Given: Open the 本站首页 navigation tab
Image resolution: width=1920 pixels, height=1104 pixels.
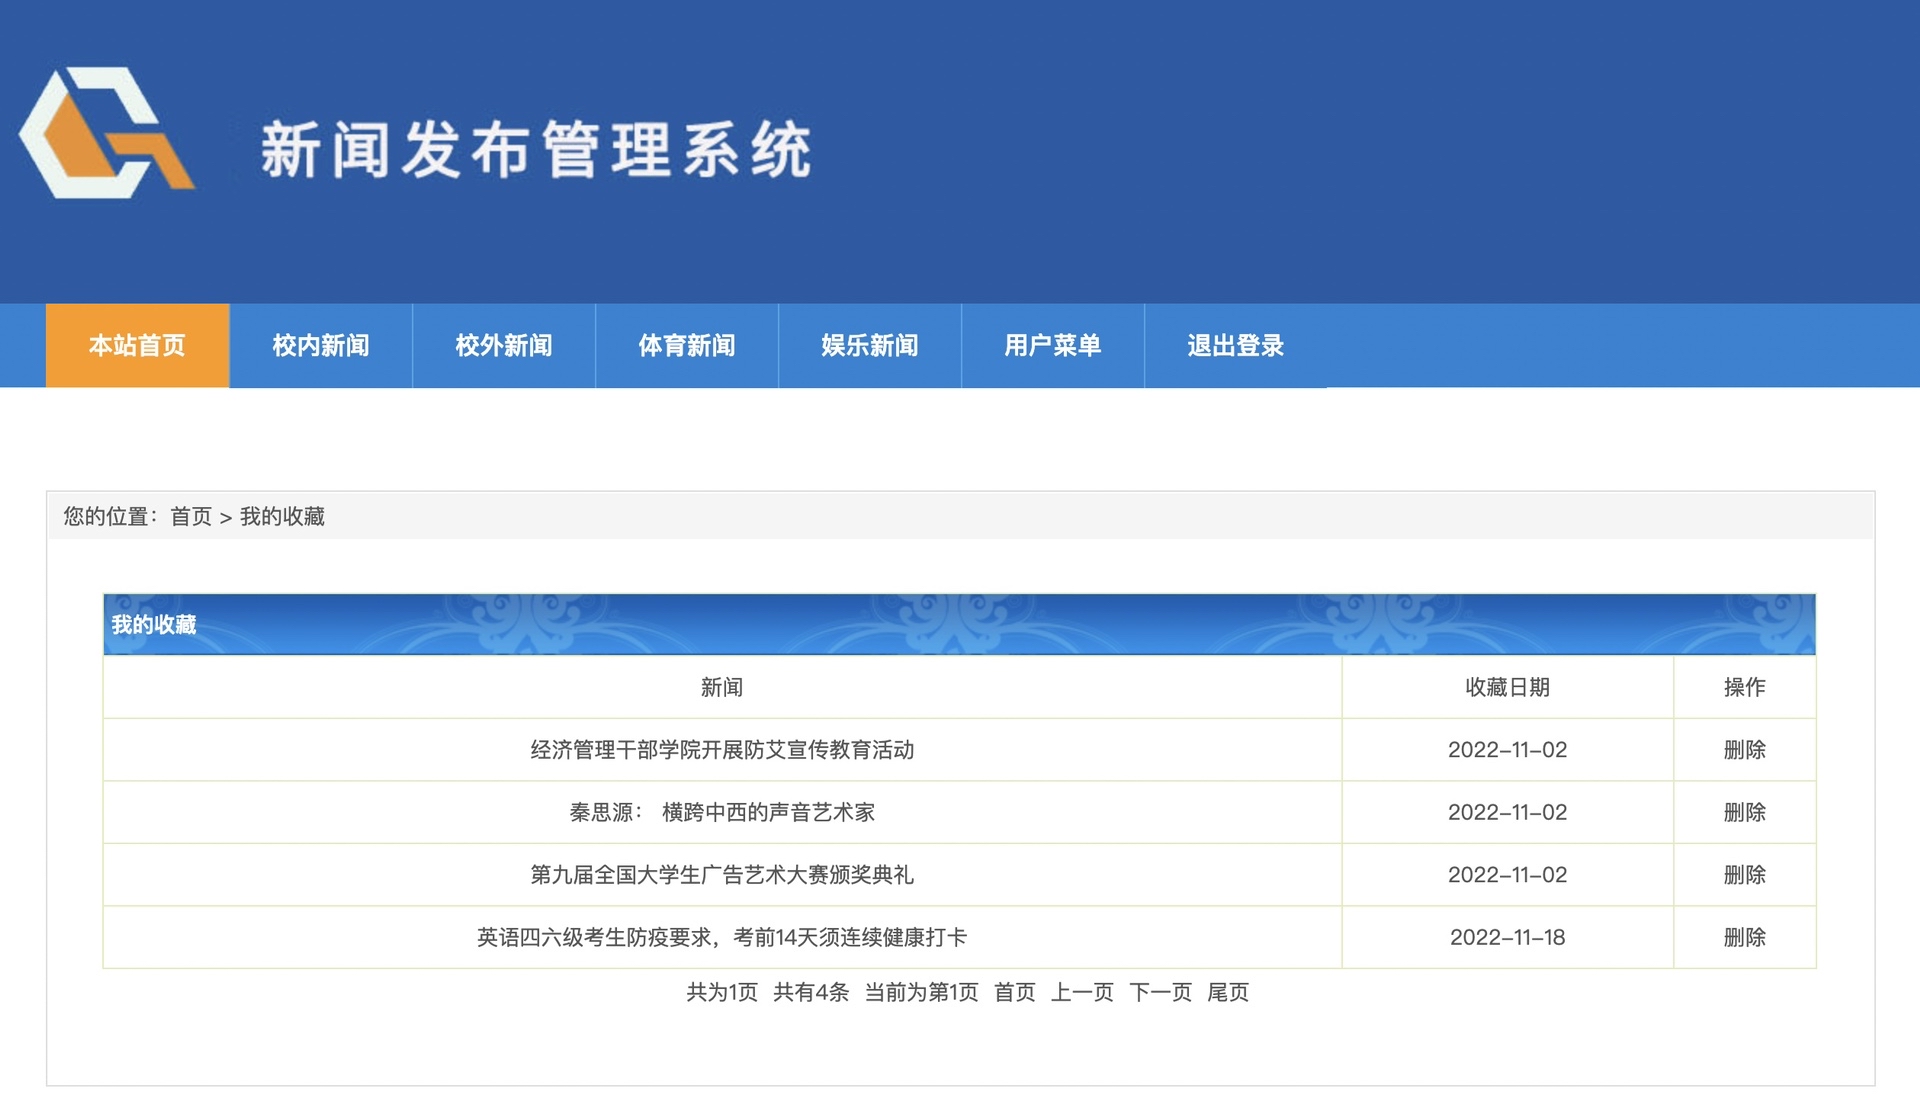Looking at the screenshot, I should 137,346.
